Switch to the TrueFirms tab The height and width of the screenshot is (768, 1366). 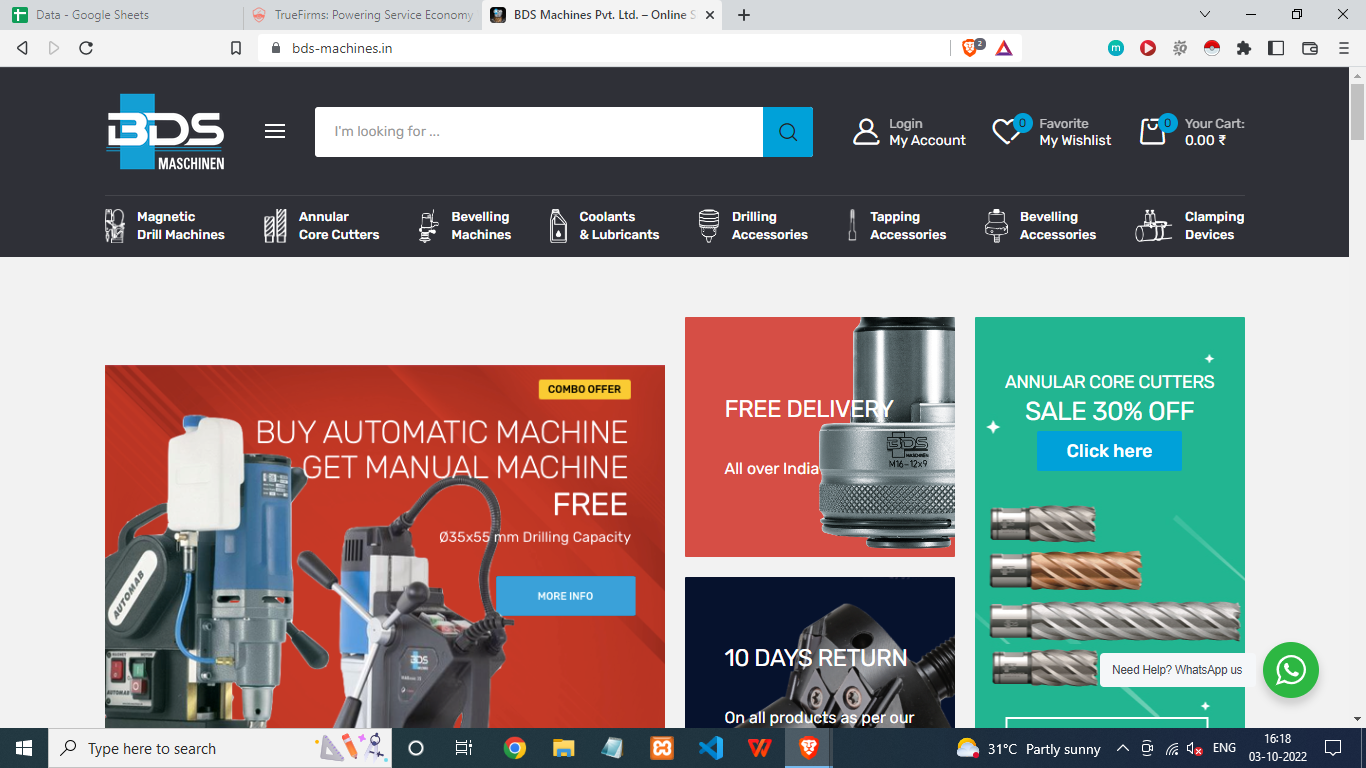coord(363,15)
